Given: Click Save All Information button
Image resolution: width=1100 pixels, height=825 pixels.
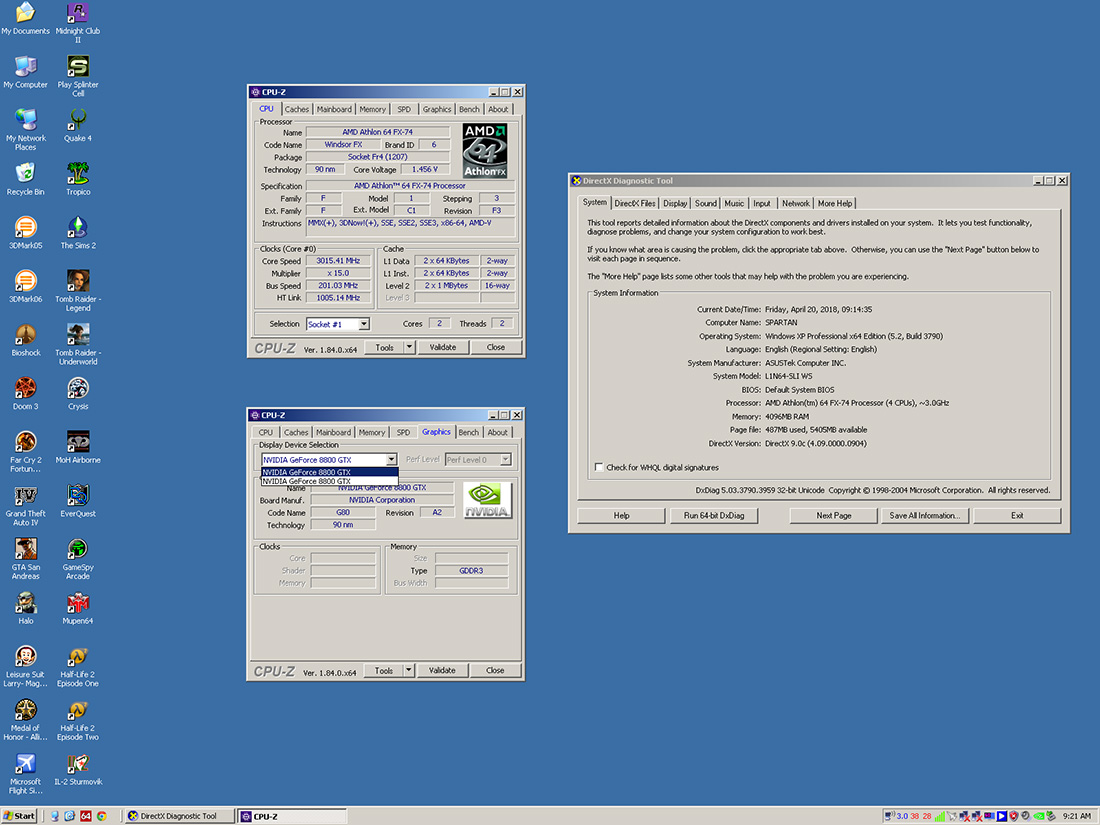Looking at the screenshot, I should pos(925,516).
